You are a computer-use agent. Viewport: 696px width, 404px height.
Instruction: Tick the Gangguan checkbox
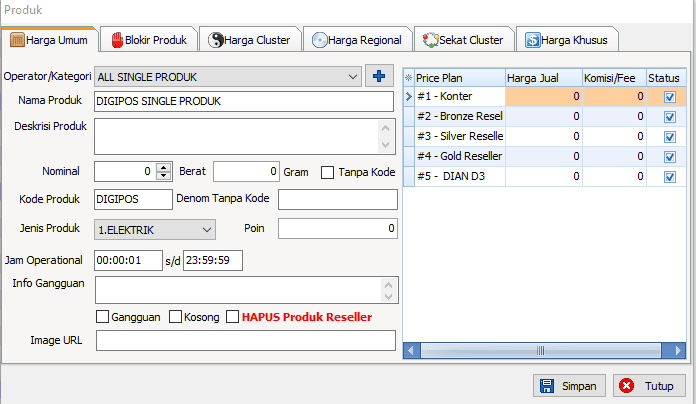(x=102, y=317)
